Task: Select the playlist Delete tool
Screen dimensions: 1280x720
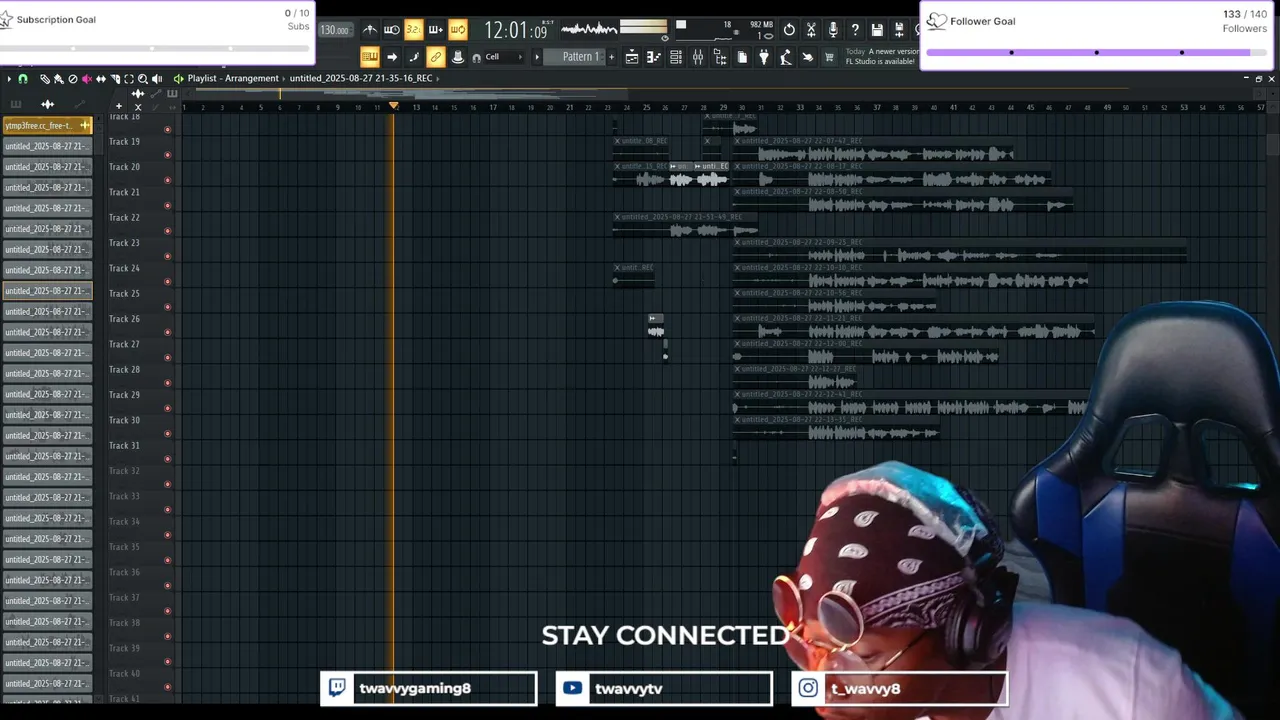Action: click(72, 78)
